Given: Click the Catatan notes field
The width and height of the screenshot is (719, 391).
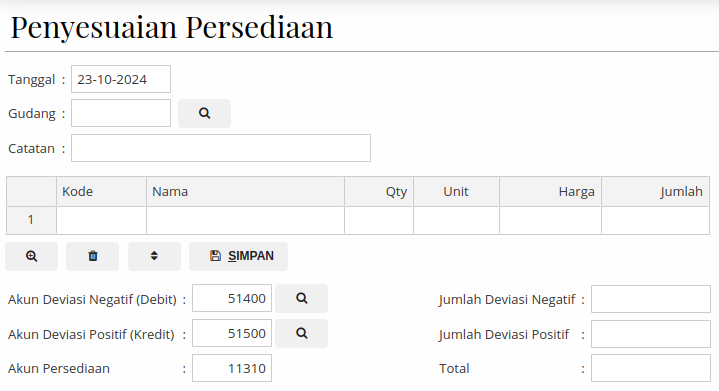Looking at the screenshot, I should coord(221,148).
